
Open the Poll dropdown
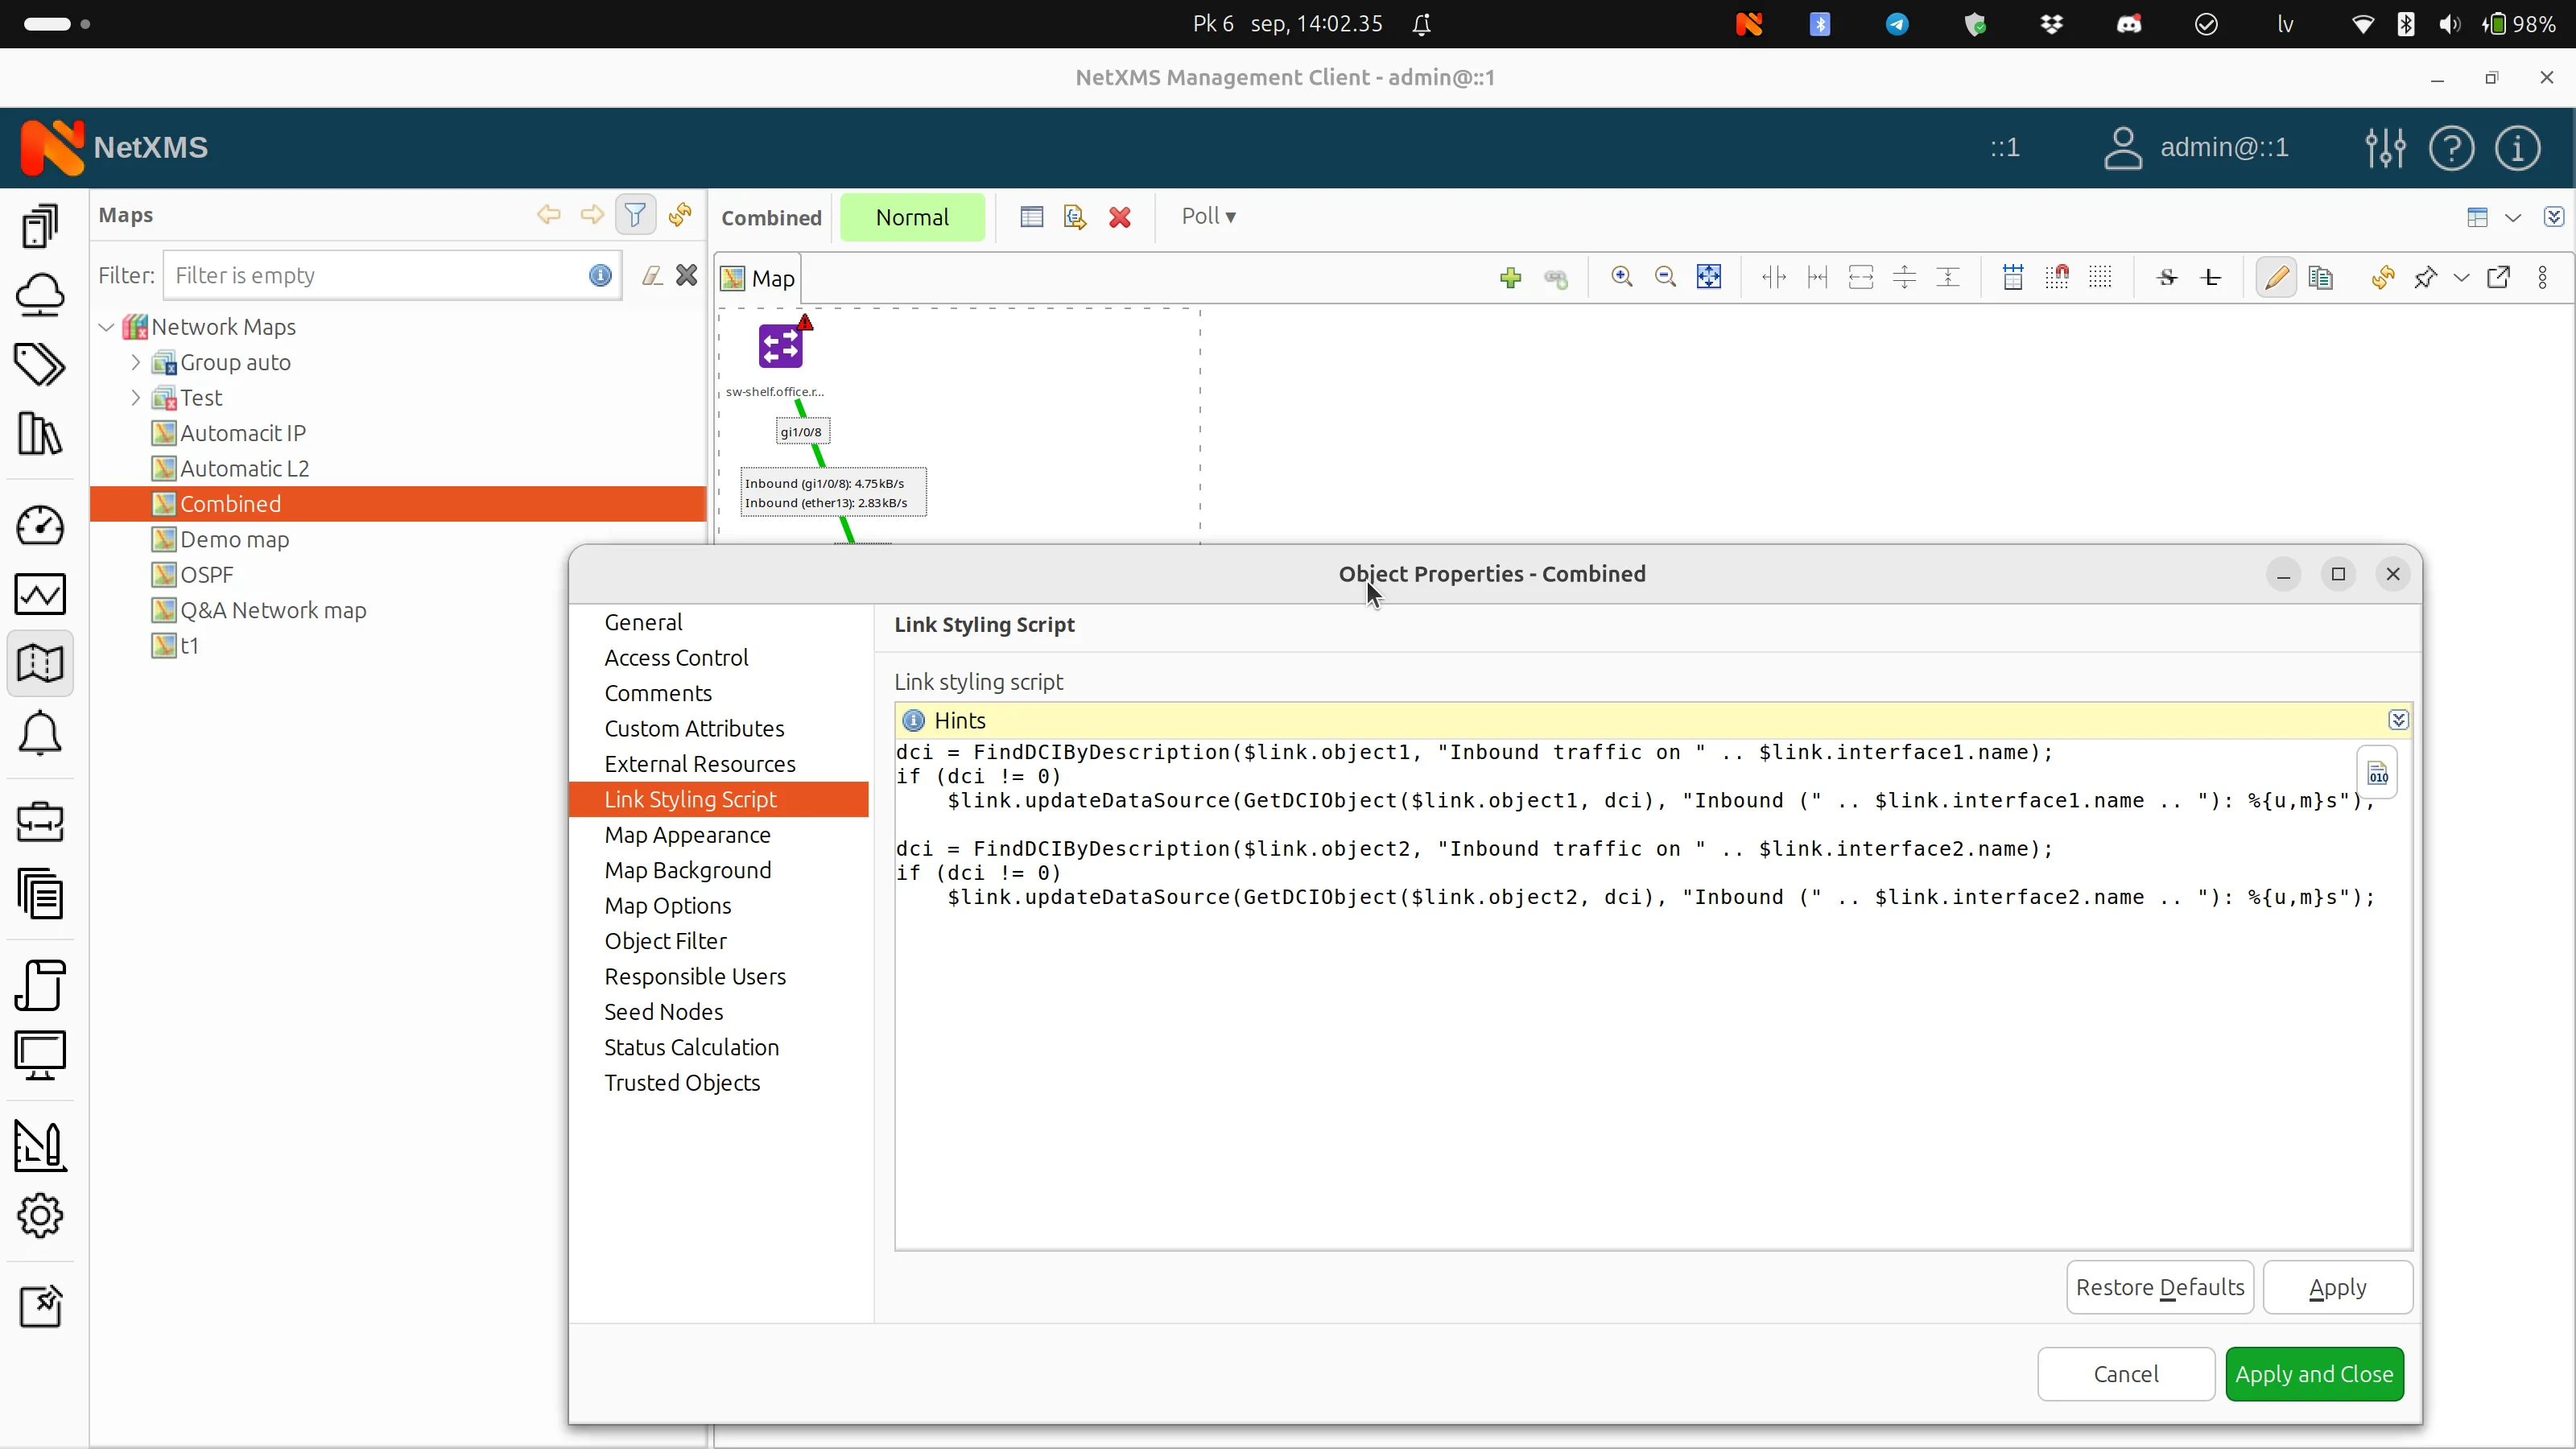1209,216
